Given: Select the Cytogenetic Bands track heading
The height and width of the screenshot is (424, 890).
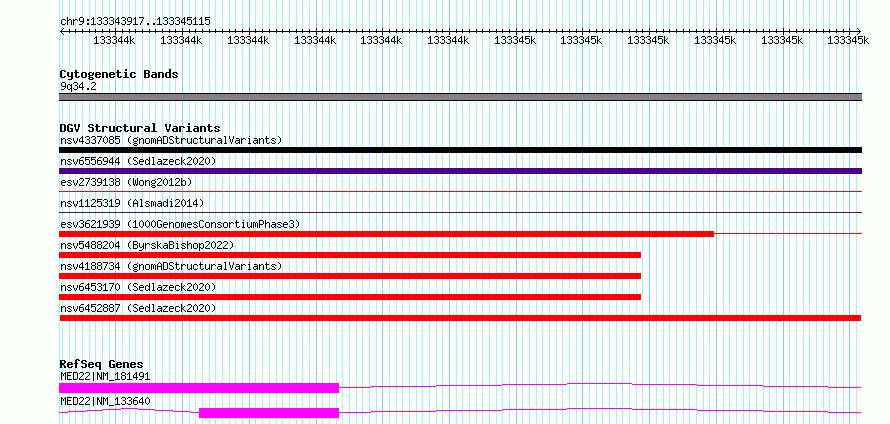Looking at the screenshot, I should click(x=119, y=74).
